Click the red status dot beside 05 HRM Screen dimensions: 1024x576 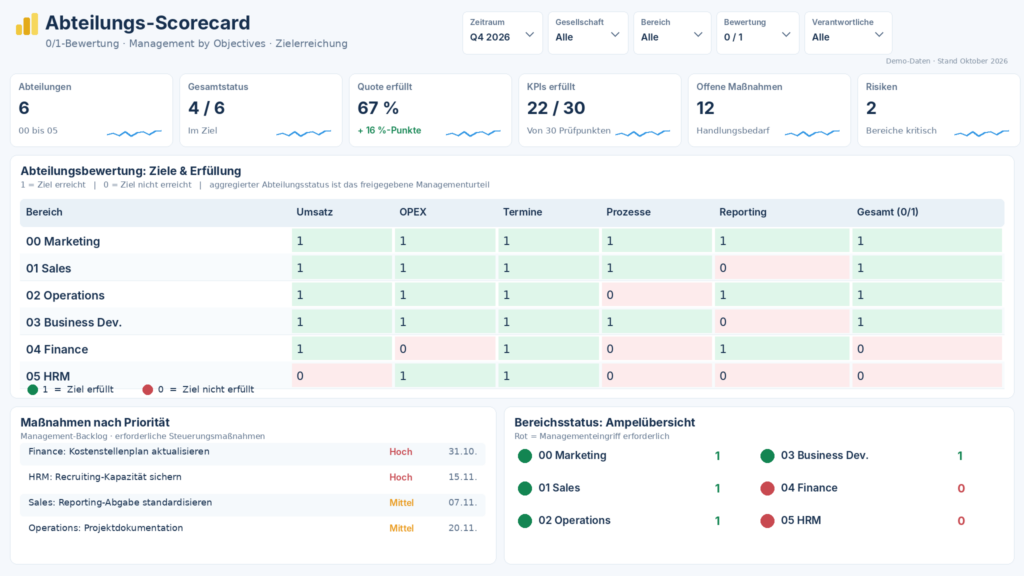point(767,521)
